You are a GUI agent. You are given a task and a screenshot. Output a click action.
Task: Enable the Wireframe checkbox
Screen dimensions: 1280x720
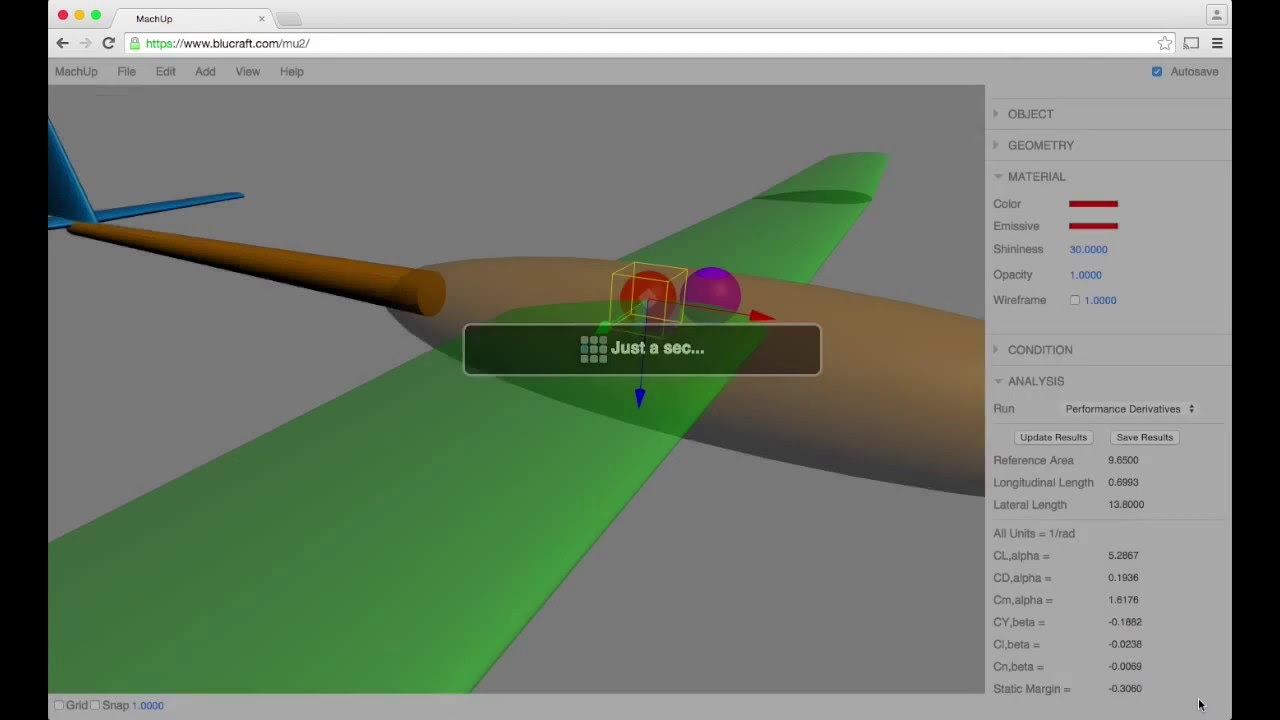pos(1075,300)
